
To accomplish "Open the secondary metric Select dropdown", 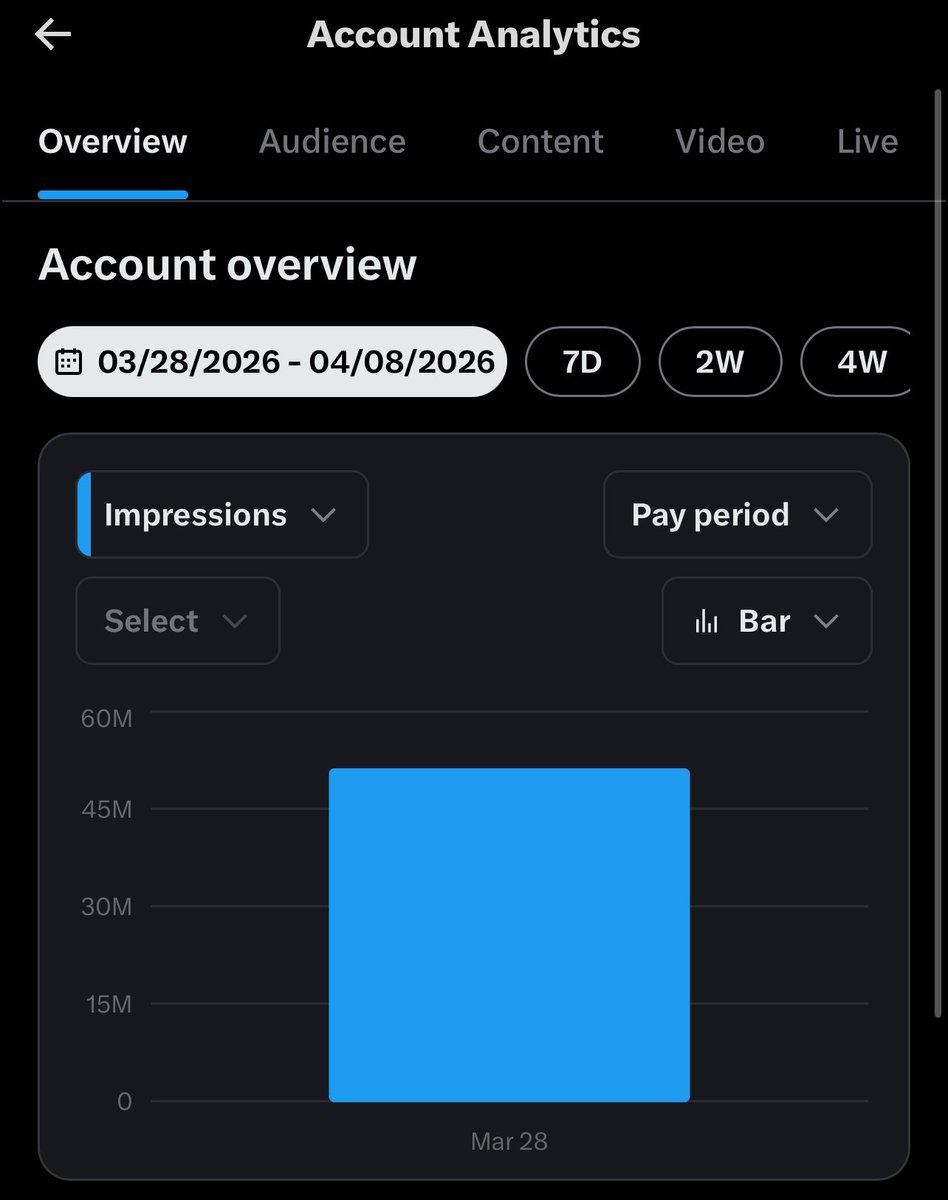I will tap(178, 621).
